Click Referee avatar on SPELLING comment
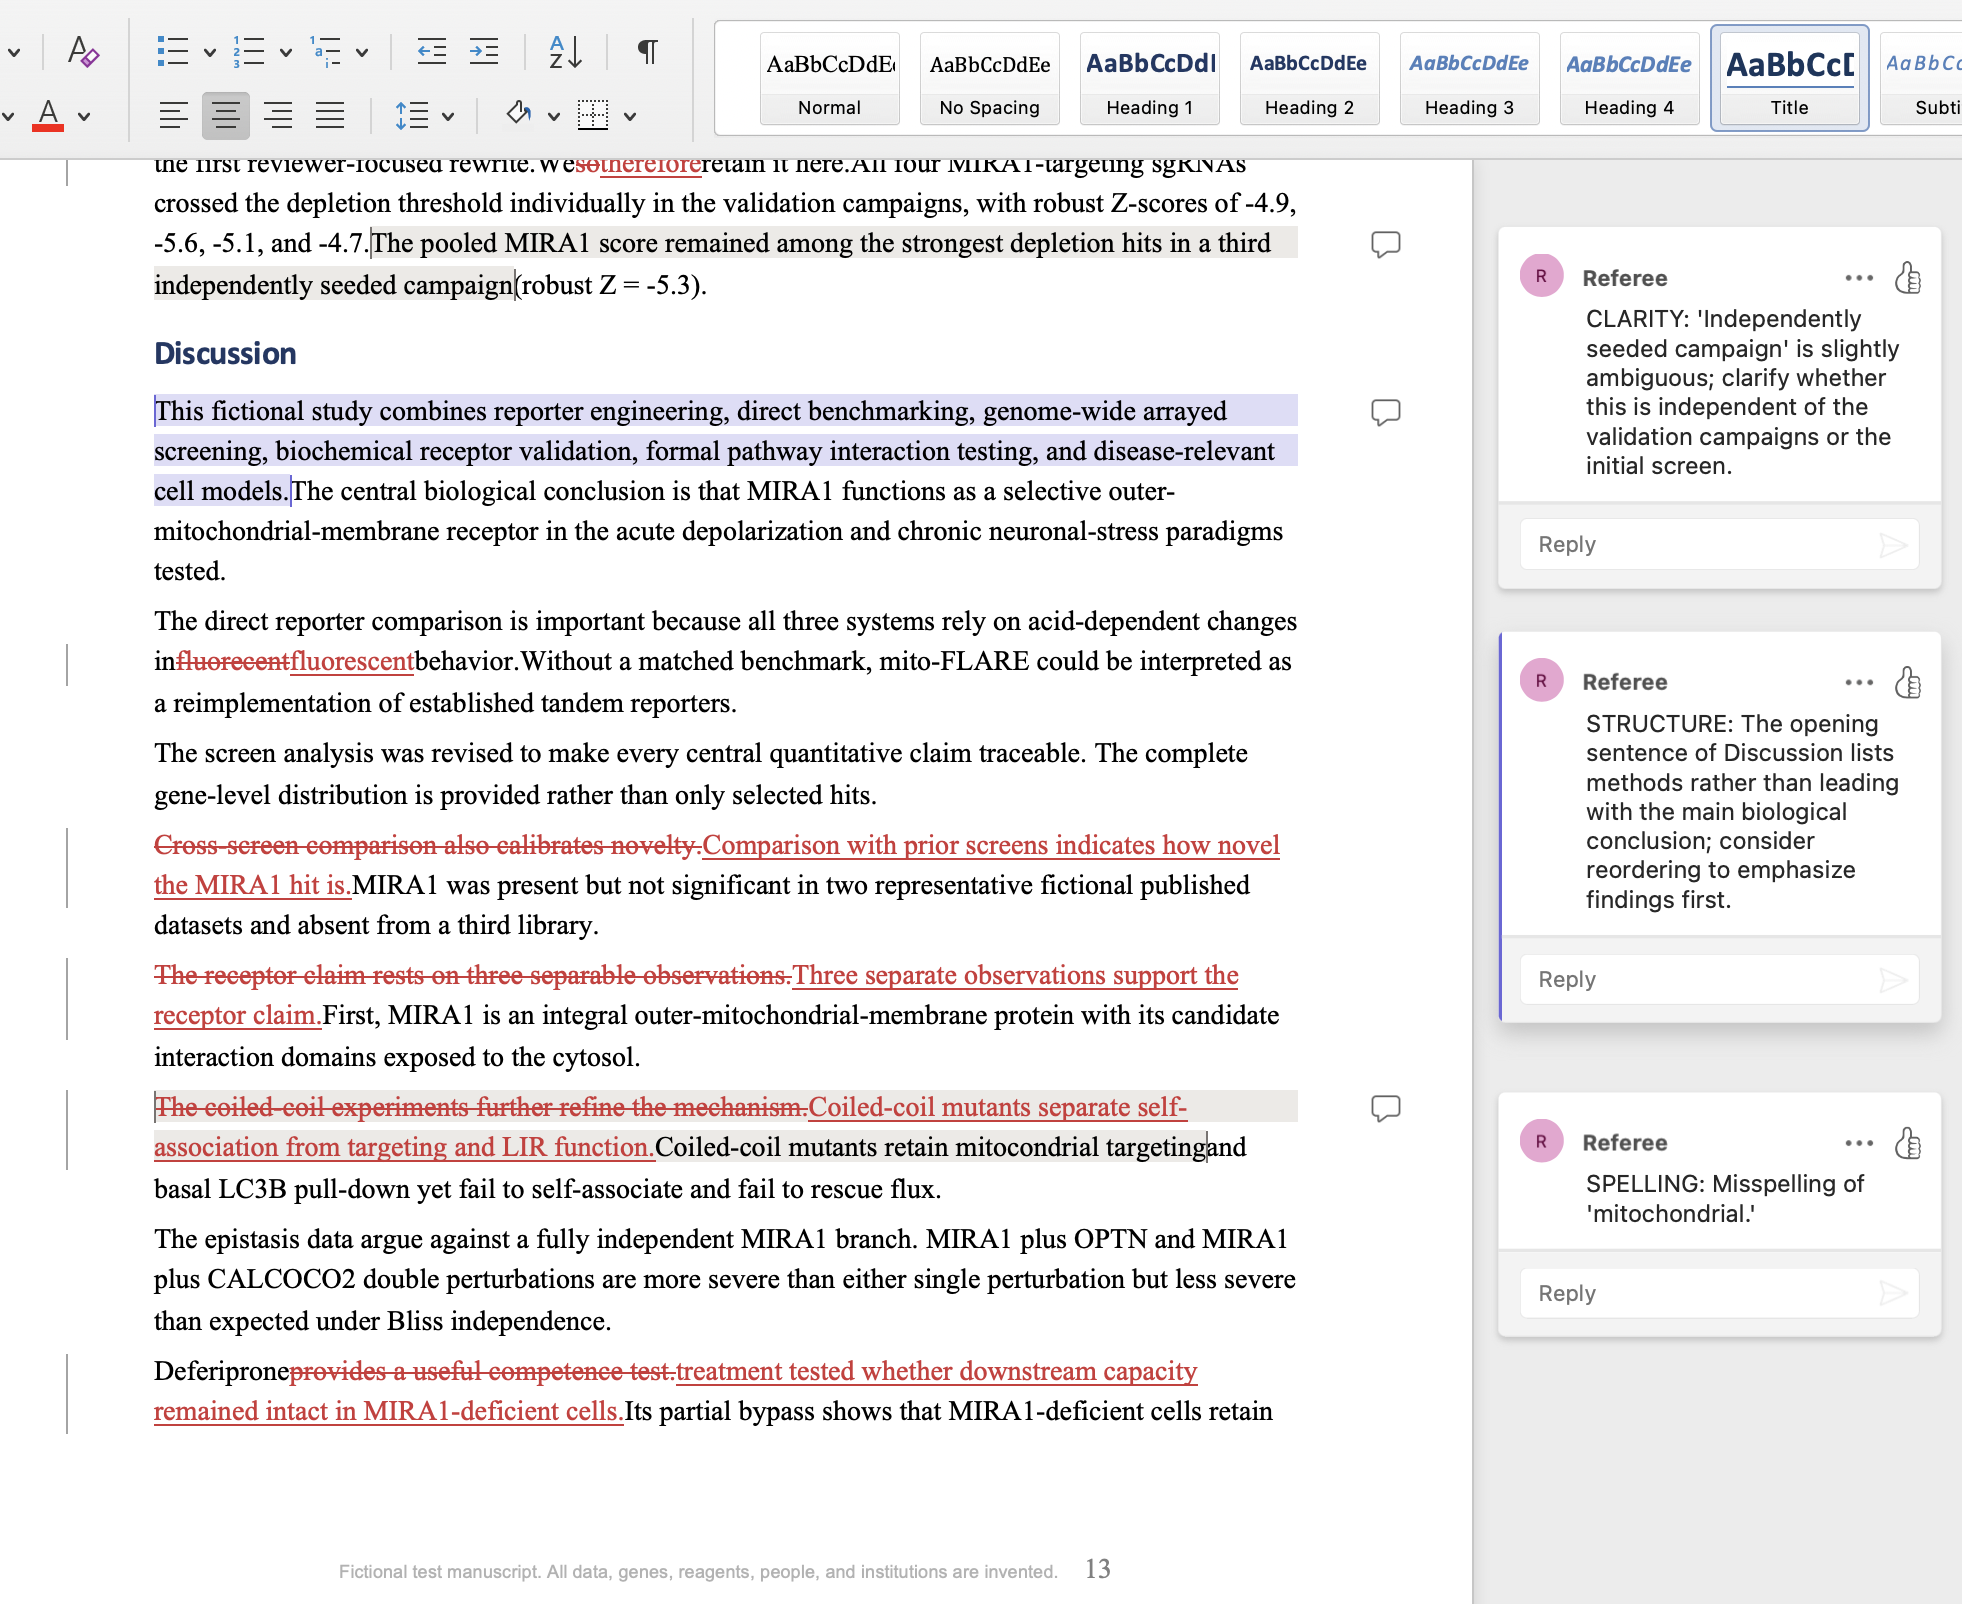This screenshot has width=1962, height=1604. pyautogui.click(x=1541, y=1141)
